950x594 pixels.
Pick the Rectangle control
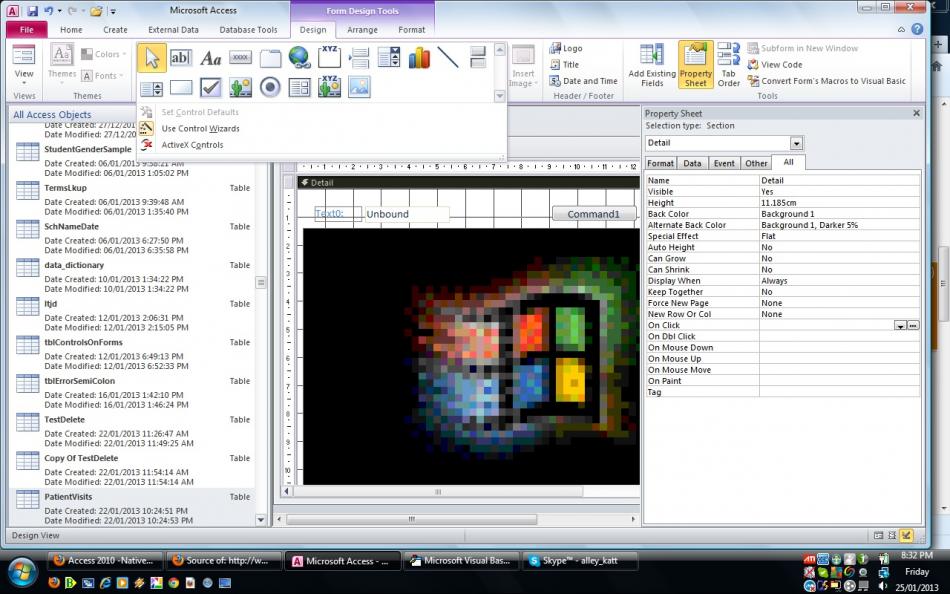181,88
